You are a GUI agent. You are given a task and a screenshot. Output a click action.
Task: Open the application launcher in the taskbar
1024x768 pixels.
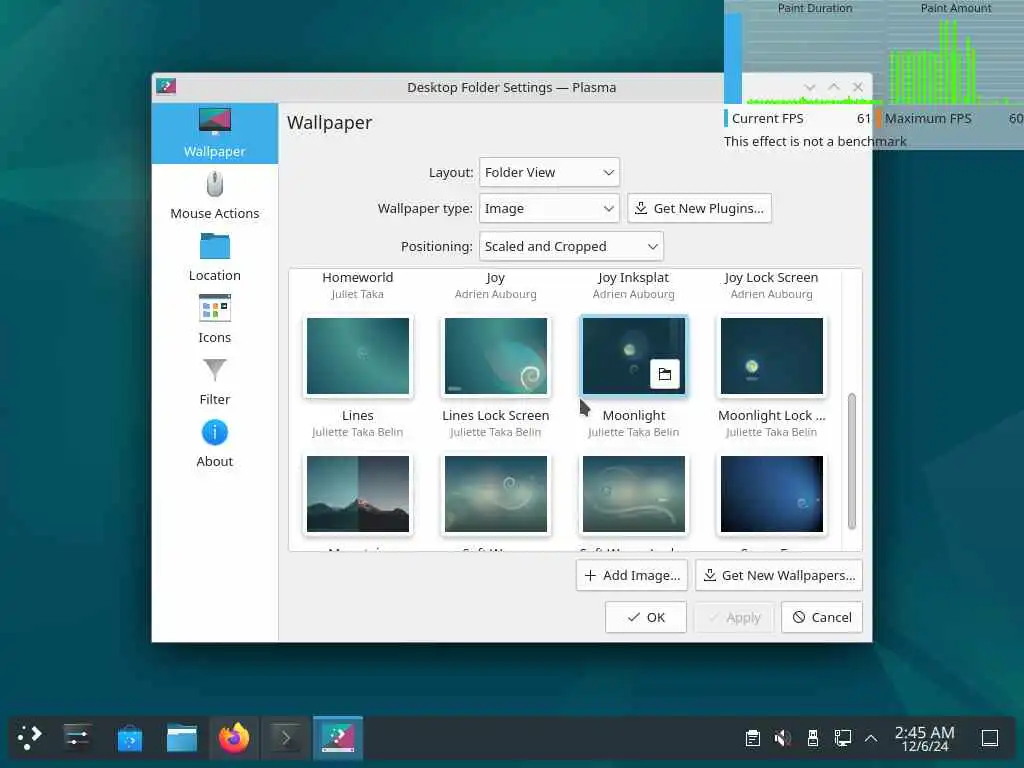click(30, 738)
